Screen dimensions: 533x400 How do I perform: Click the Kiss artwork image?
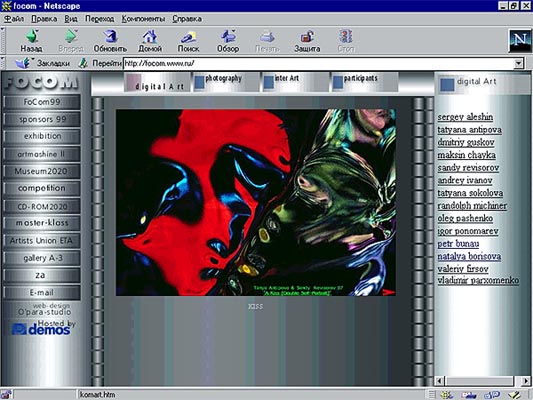[256, 202]
